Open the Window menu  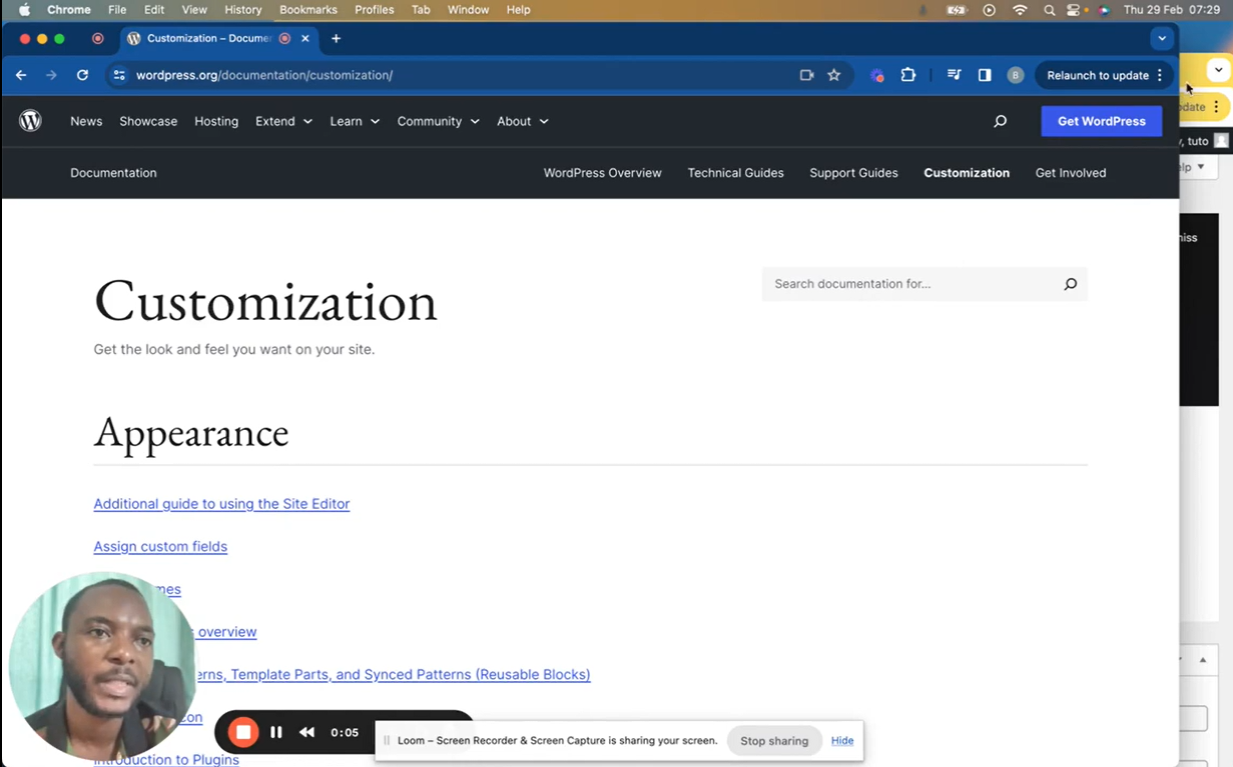[x=468, y=10]
